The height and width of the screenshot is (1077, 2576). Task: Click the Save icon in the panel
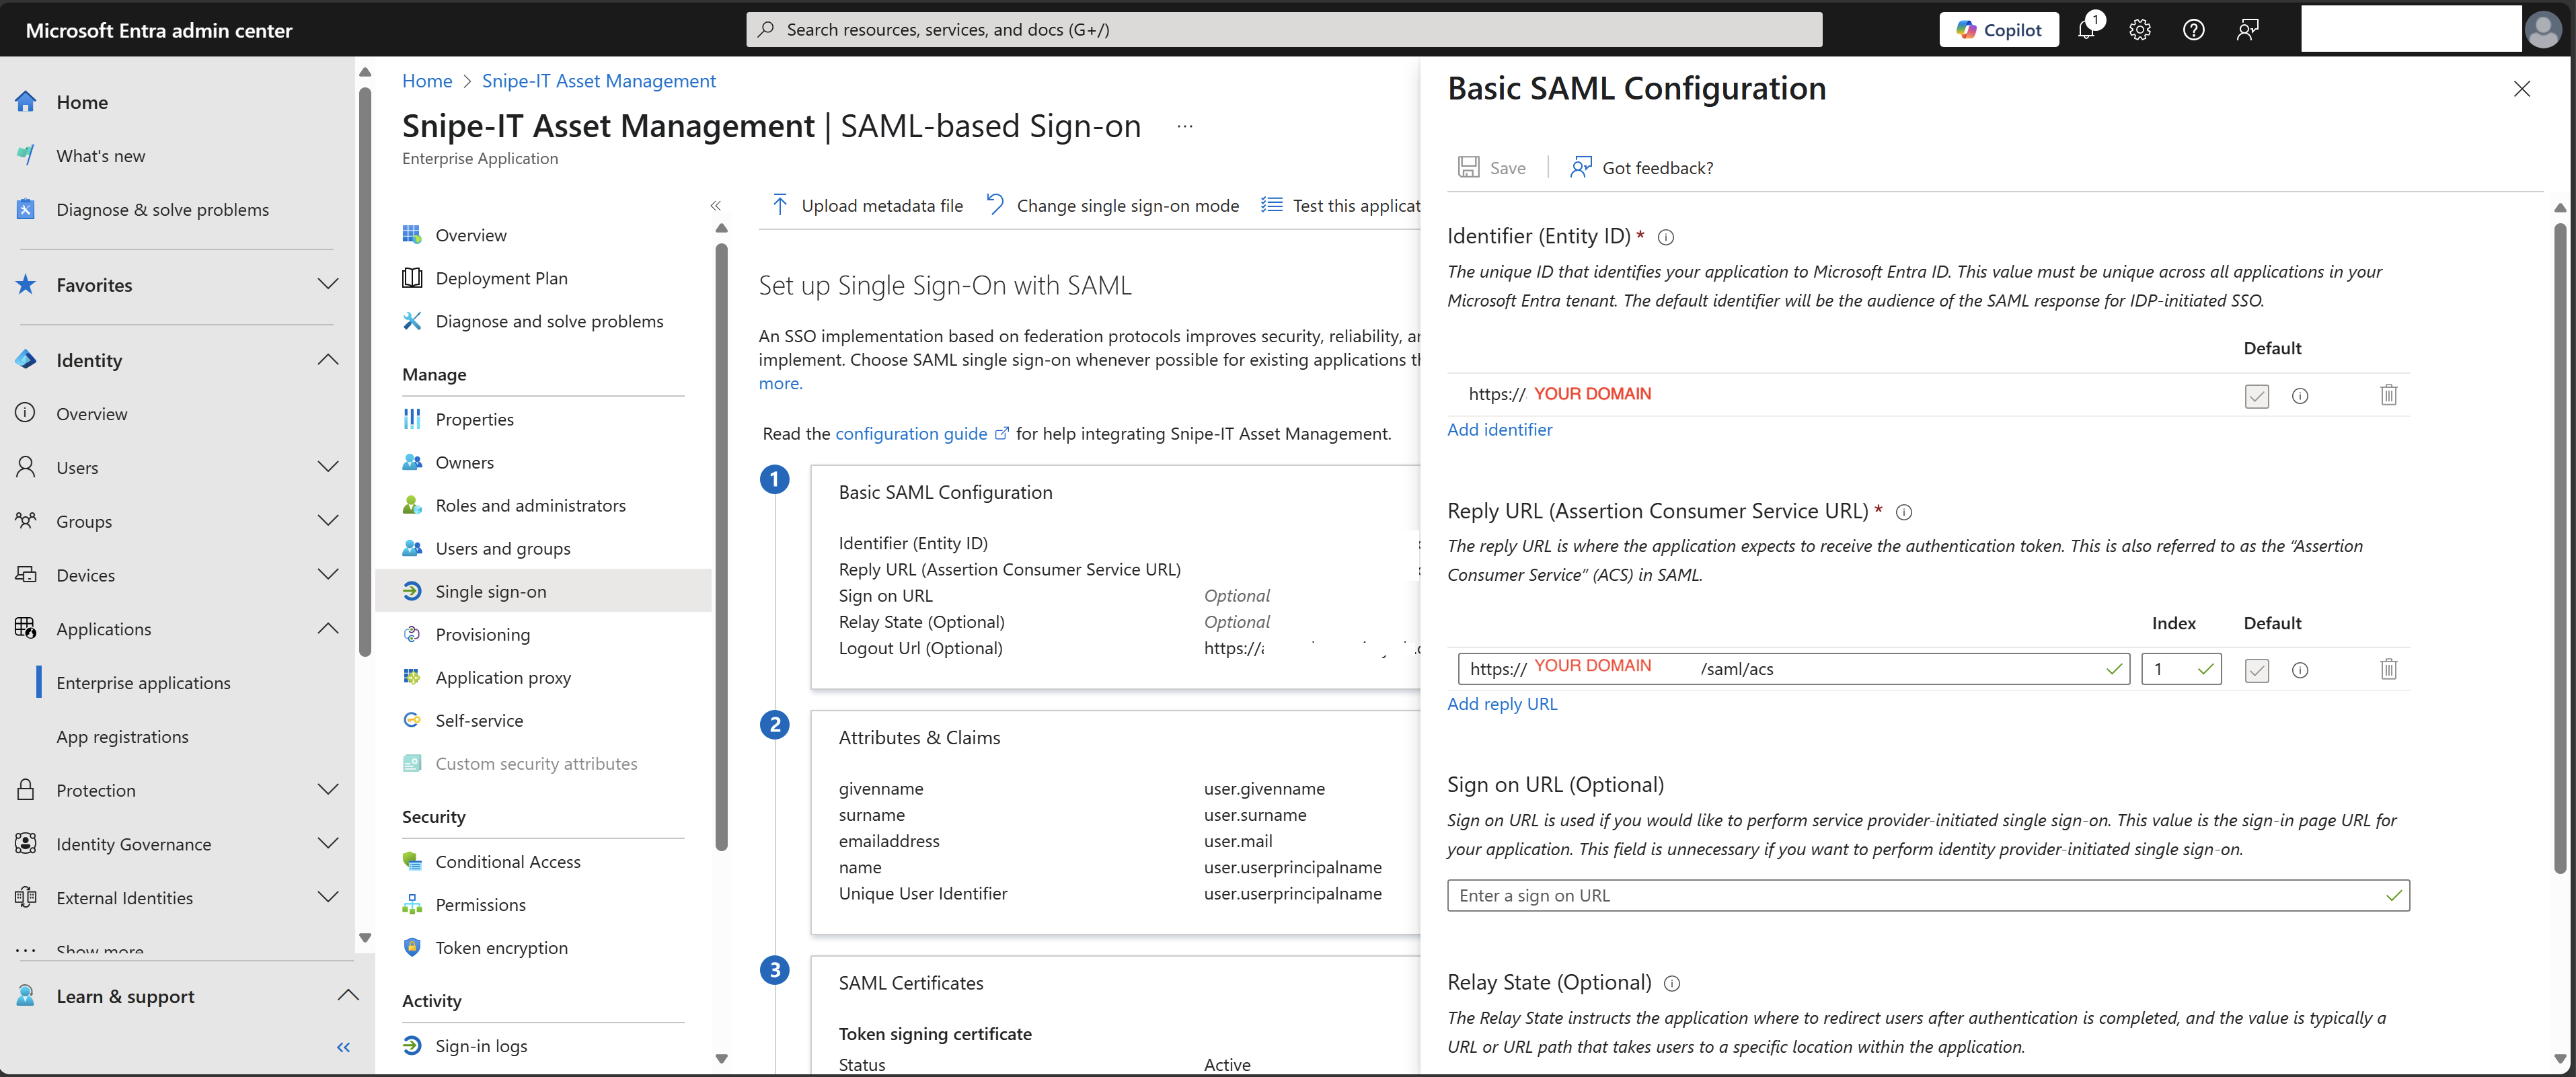click(1468, 167)
